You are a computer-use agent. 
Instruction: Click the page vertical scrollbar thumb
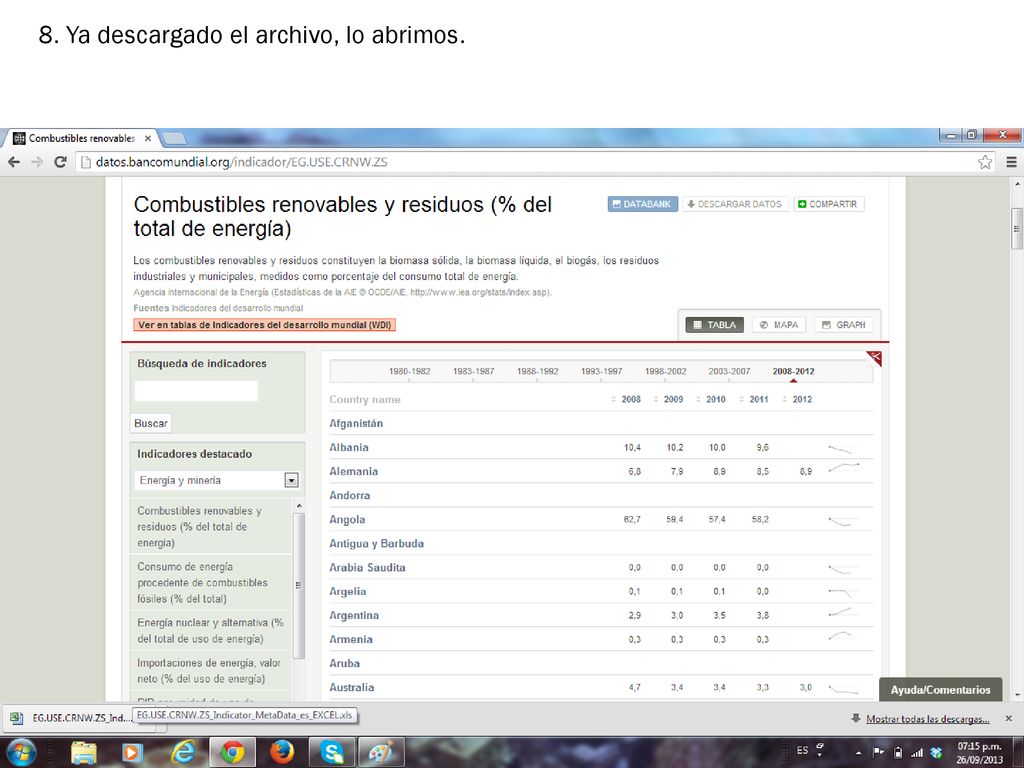(x=1017, y=229)
